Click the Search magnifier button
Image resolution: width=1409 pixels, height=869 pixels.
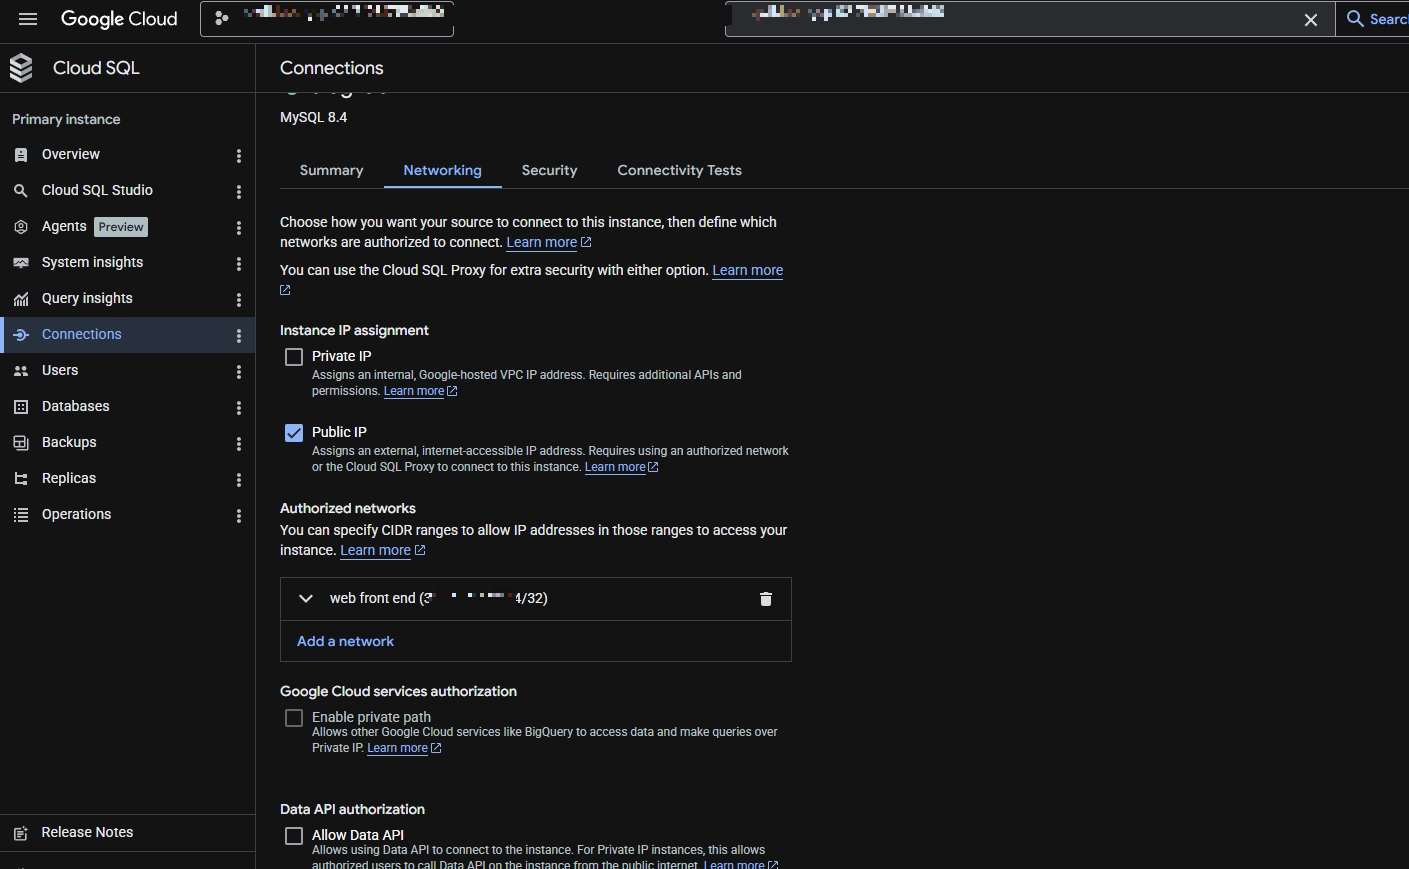pos(1373,19)
